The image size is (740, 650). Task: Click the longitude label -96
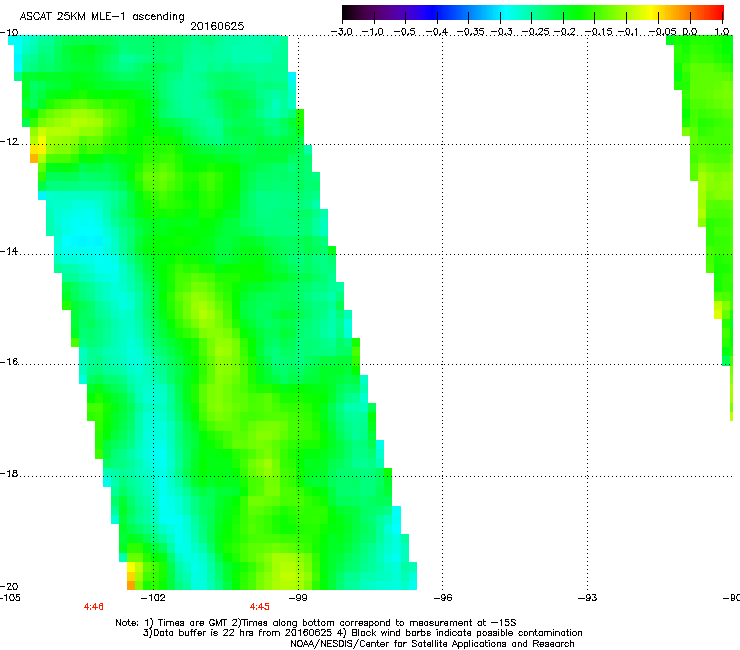(x=443, y=598)
